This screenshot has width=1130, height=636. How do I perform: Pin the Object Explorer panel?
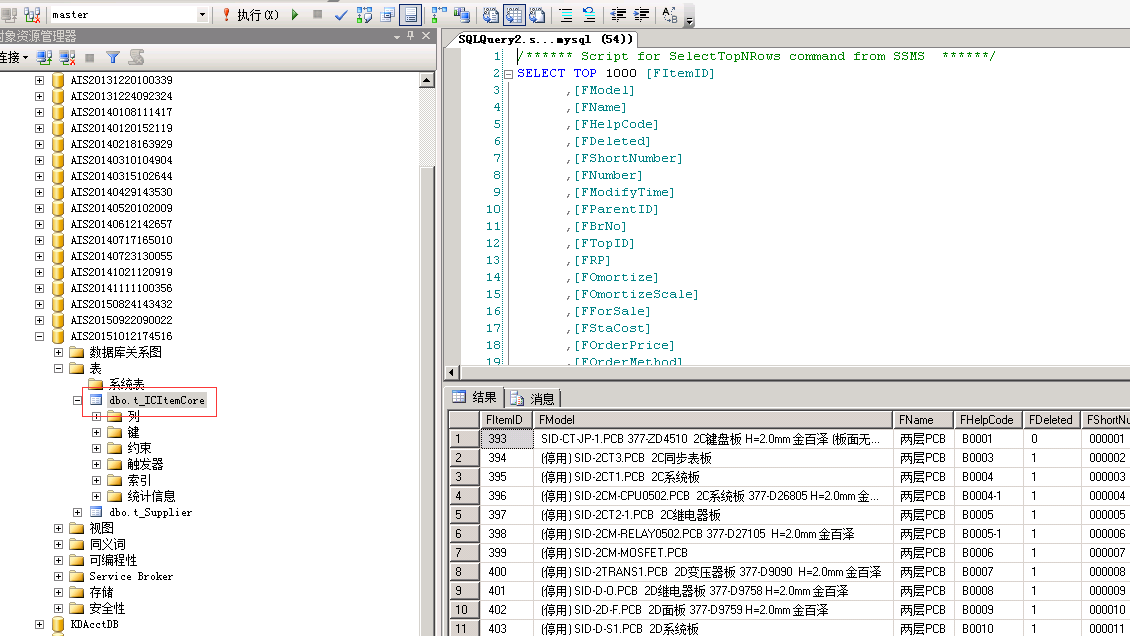[411, 35]
